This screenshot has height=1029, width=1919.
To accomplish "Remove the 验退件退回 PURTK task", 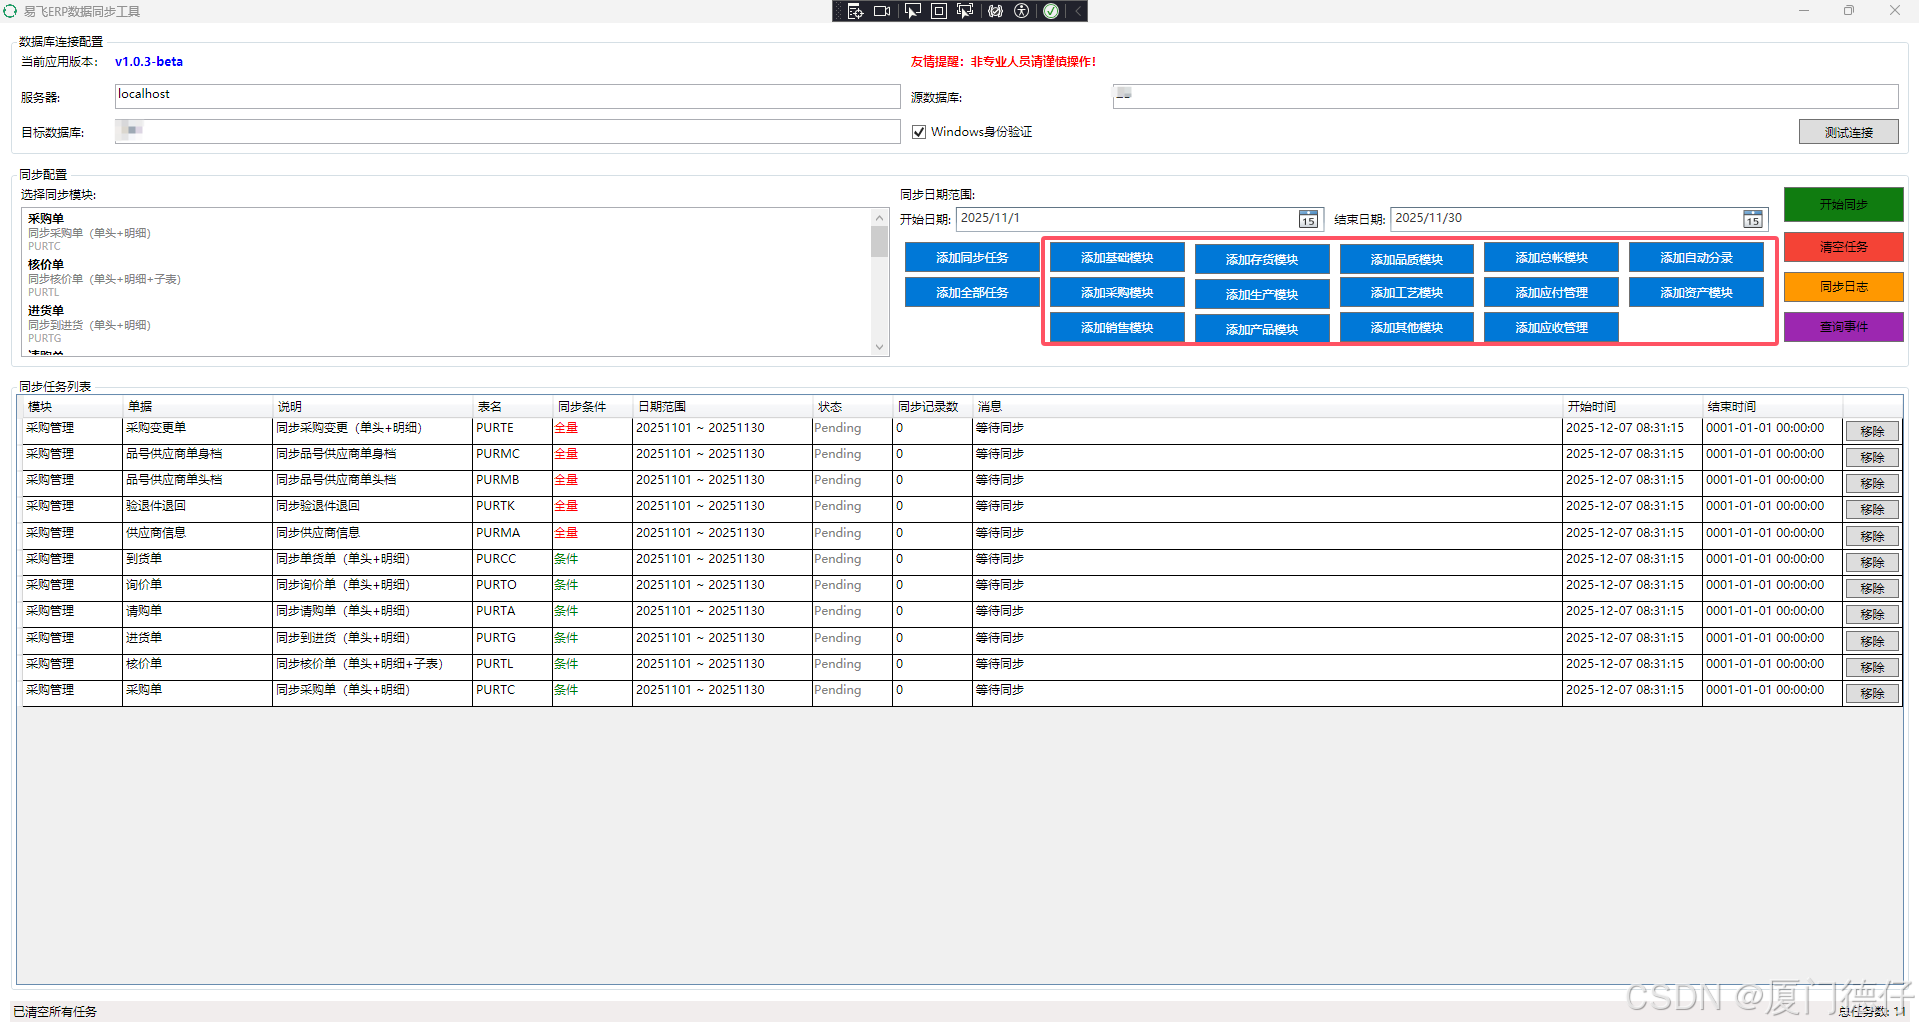I will click(1872, 509).
